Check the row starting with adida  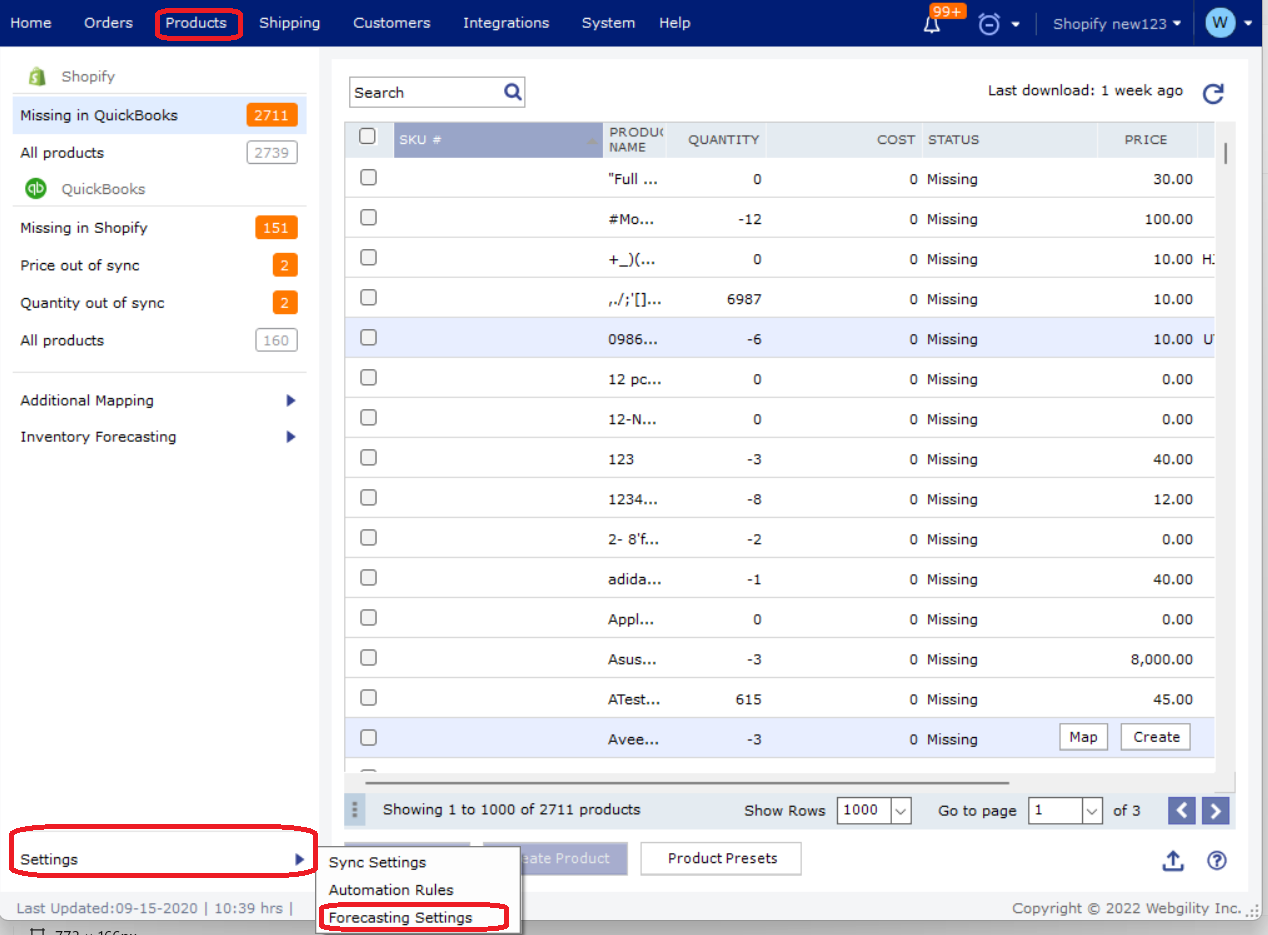tap(368, 577)
